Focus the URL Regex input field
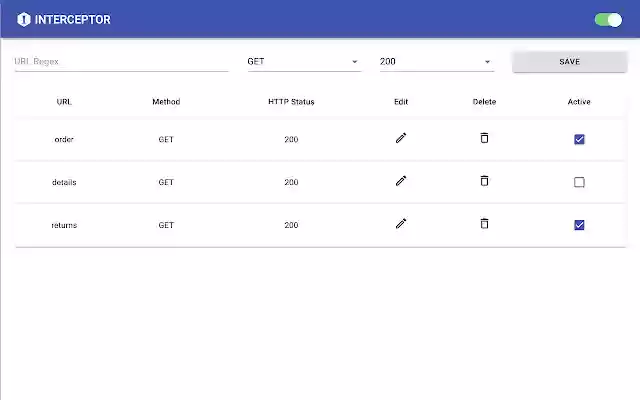The height and width of the screenshot is (400, 640). (x=121, y=62)
